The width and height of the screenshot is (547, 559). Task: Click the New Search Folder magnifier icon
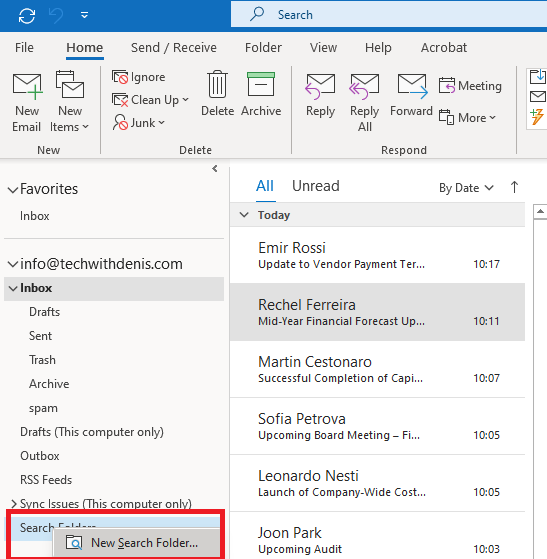(74, 543)
